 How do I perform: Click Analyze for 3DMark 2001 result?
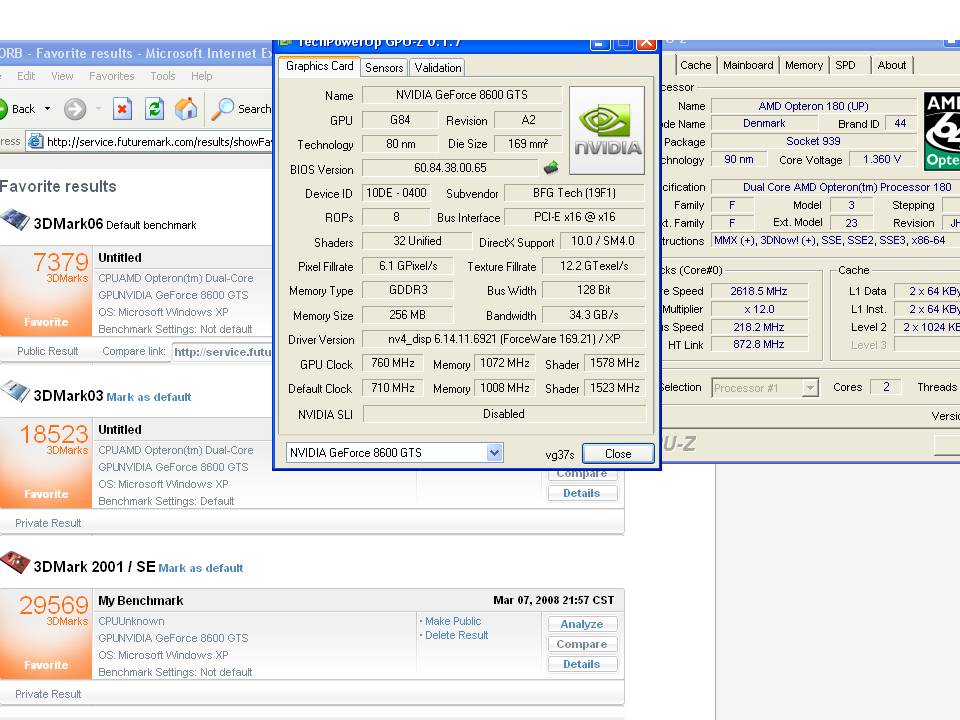pyautogui.click(x=582, y=624)
